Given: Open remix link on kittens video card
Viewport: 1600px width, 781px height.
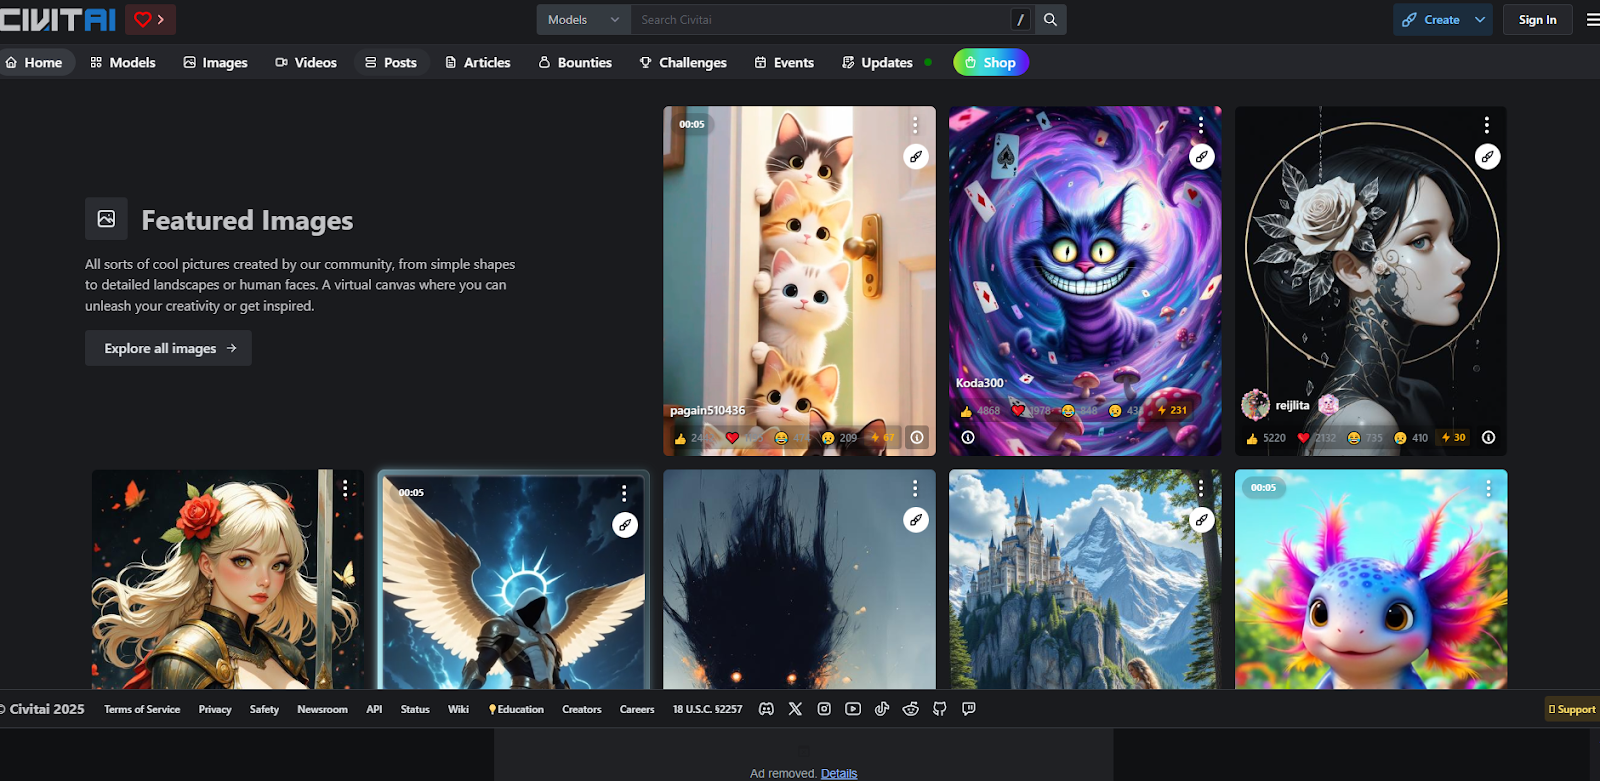Looking at the screenshot, I should (916, 157).
